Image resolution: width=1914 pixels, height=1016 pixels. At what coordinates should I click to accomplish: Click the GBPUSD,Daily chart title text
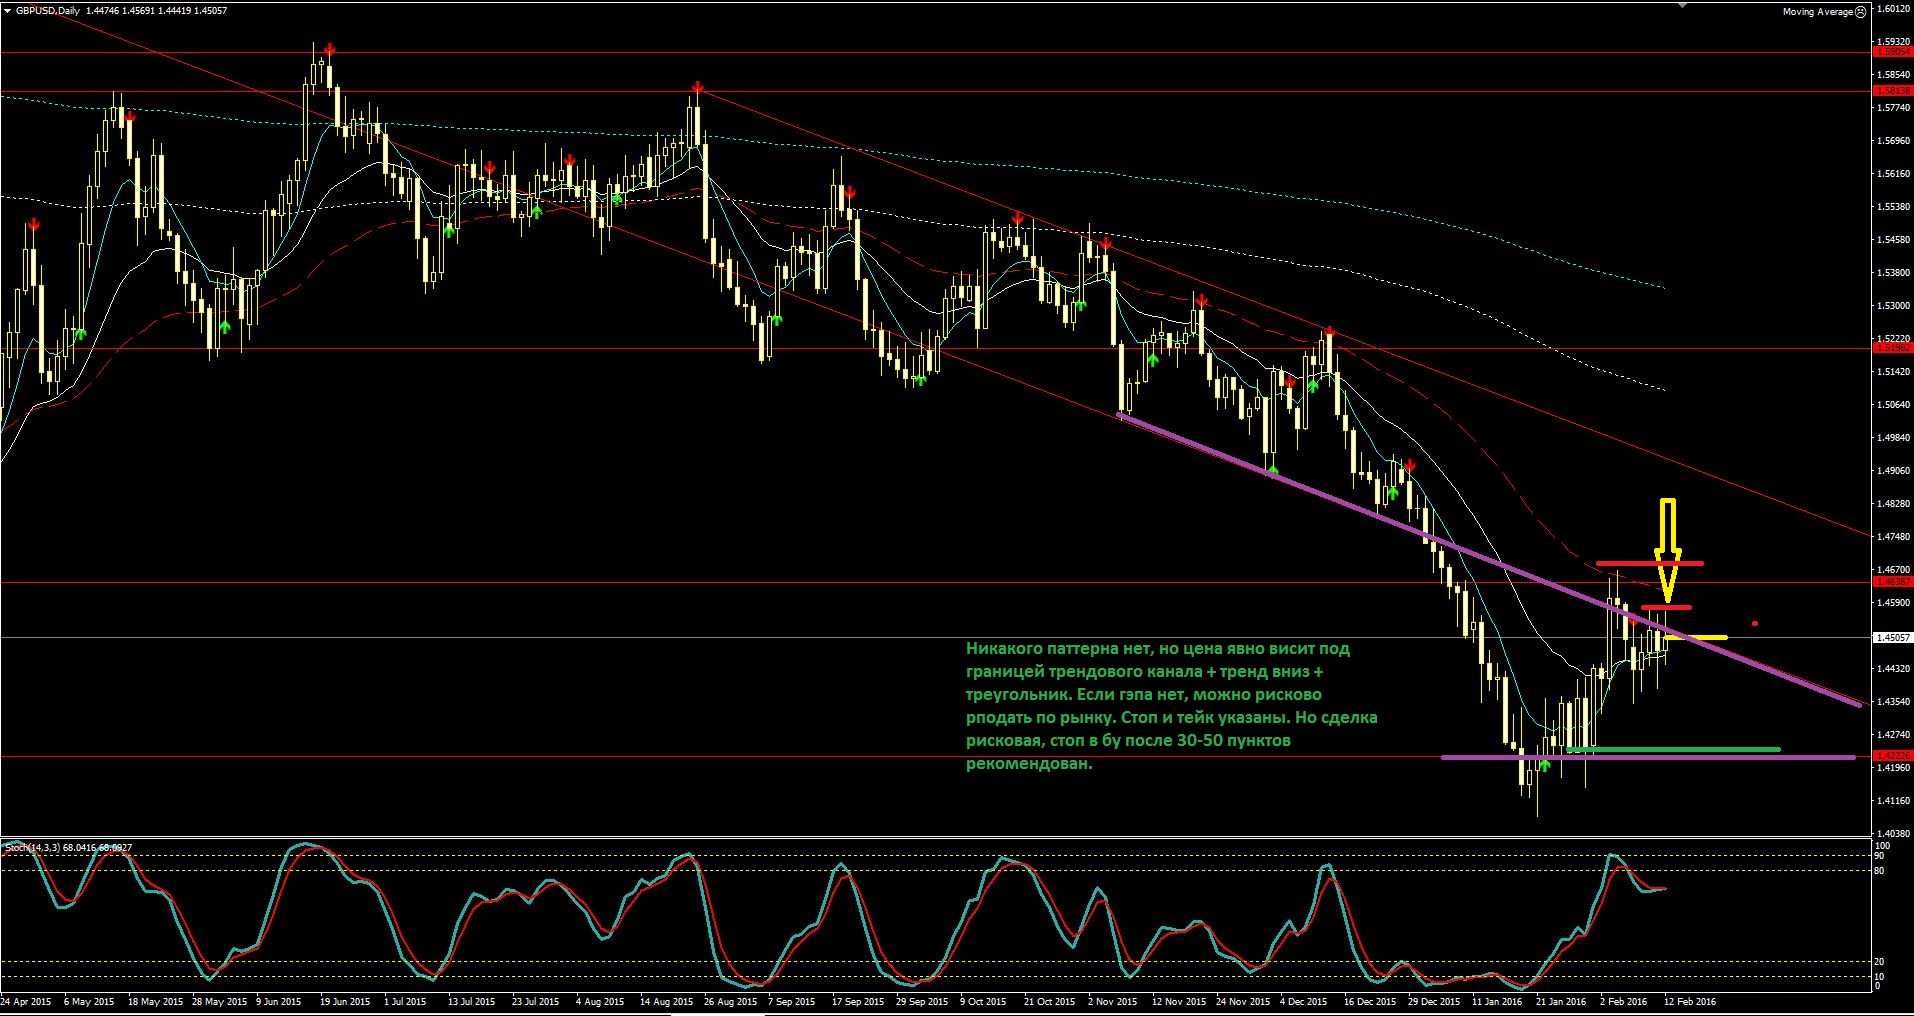48,11
